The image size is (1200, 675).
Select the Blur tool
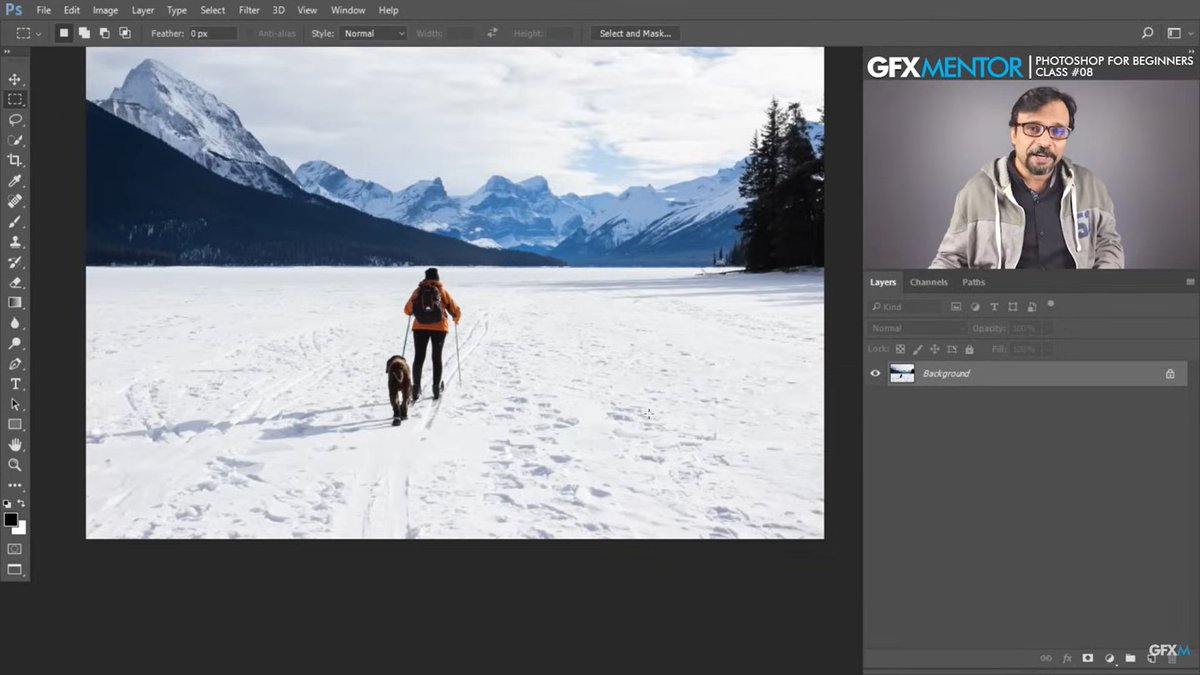click(x=15, y=323)
